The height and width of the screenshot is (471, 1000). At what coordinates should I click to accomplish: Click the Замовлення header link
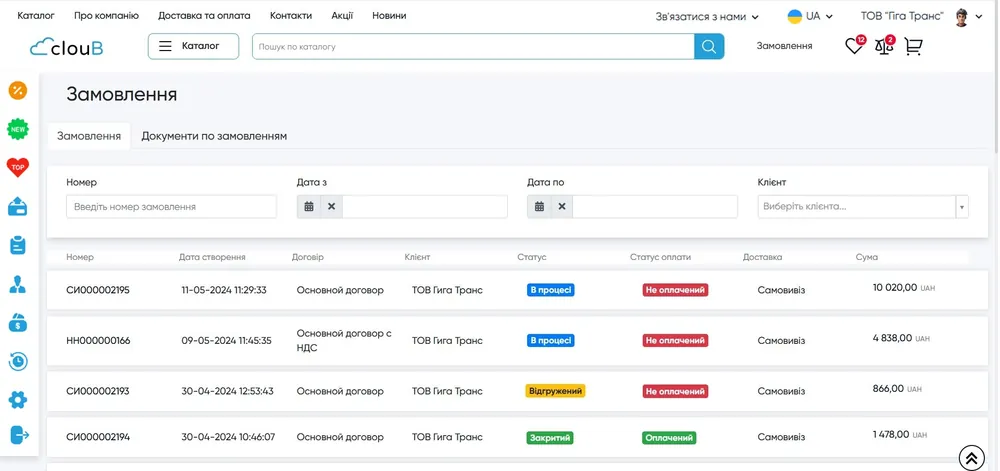point(784,46)
